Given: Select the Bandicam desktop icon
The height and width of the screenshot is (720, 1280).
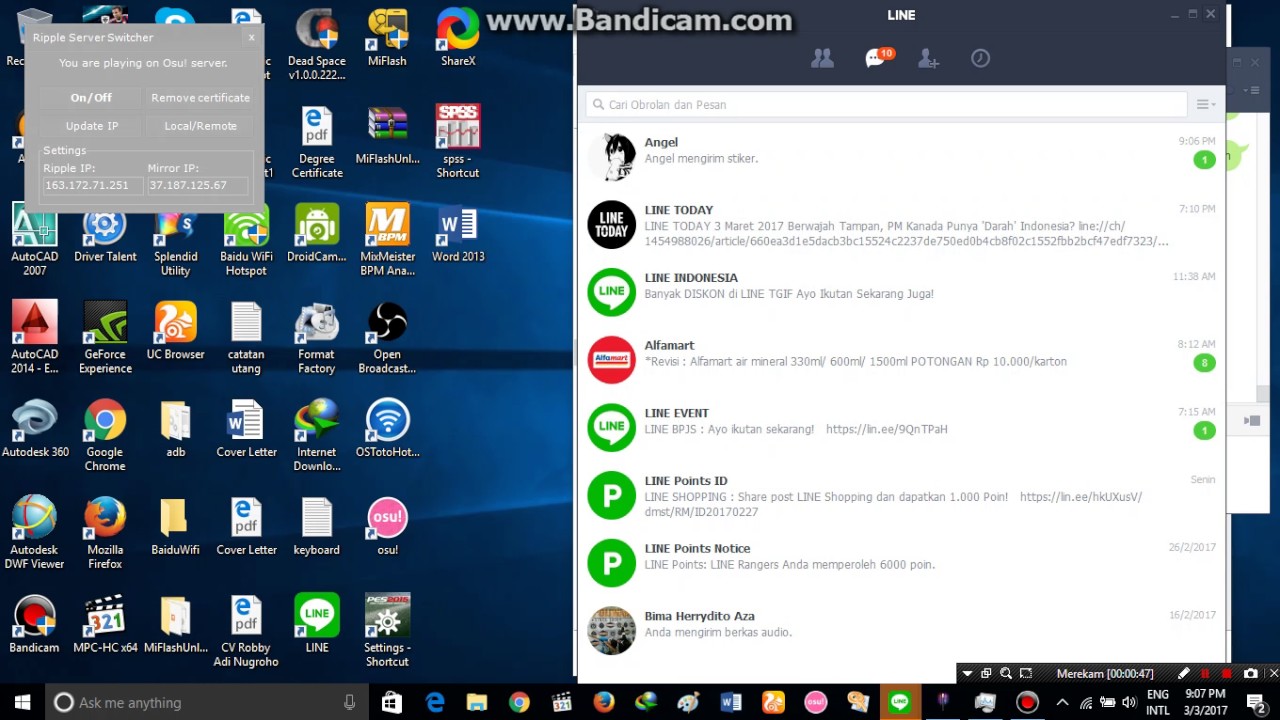Looking at the screenshot, I should click(35, 624).
